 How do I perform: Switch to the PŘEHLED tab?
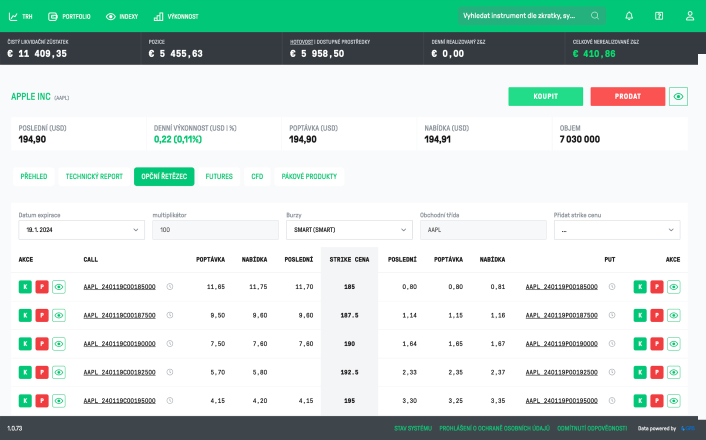(34, 177)
